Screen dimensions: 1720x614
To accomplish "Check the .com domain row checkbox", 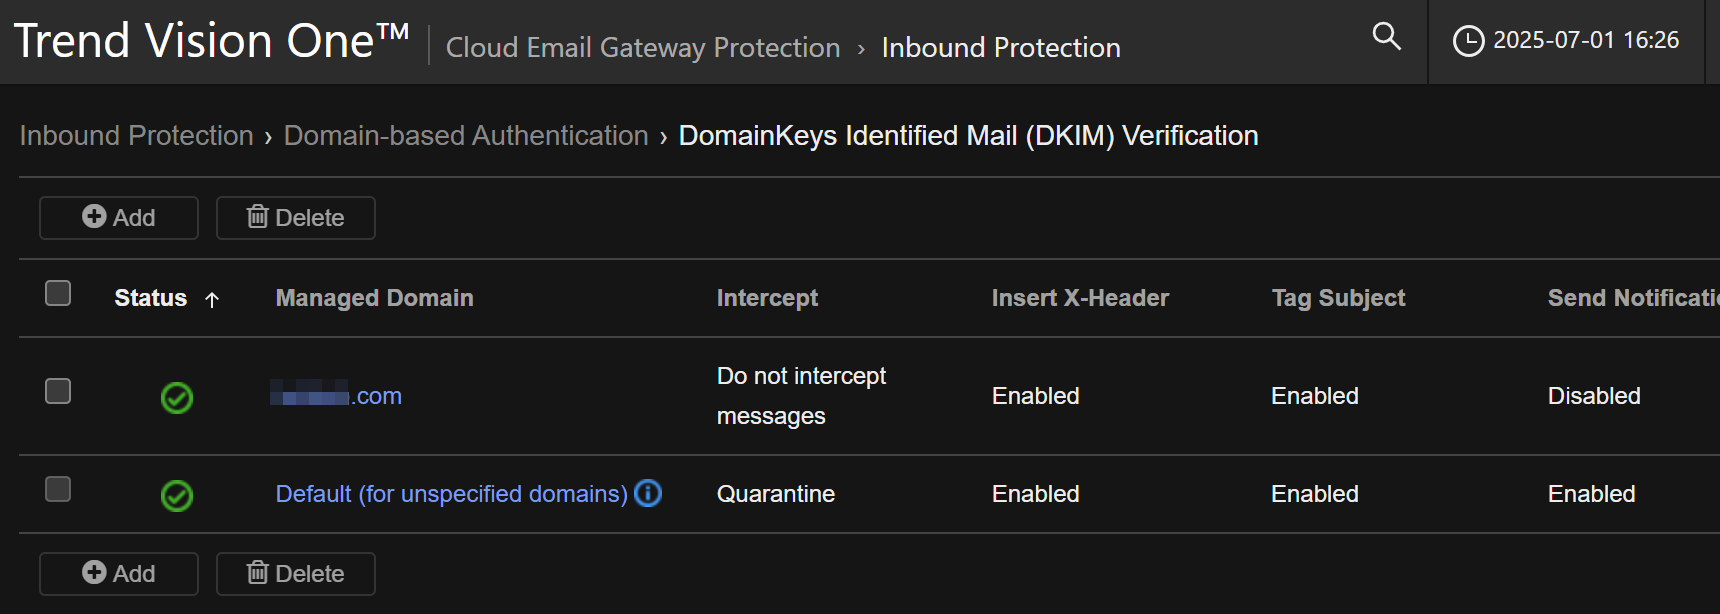I will coord(58,391).
